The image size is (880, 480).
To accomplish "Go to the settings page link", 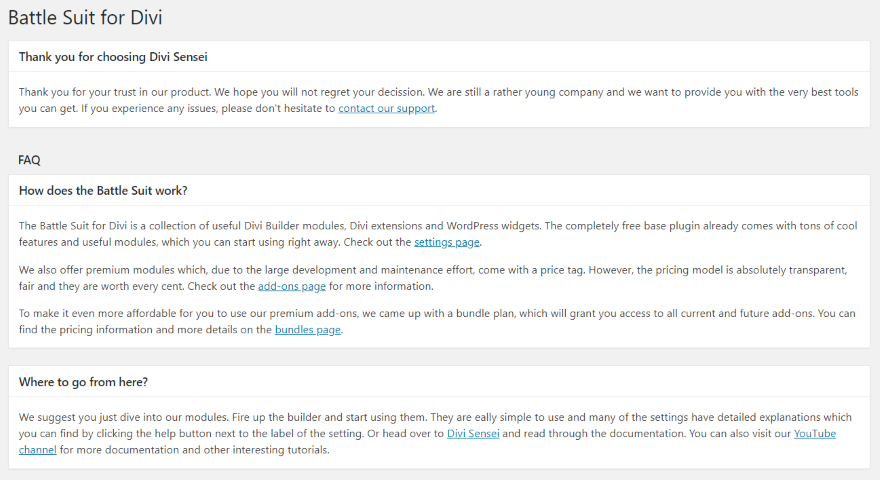I will coord(447,242).
